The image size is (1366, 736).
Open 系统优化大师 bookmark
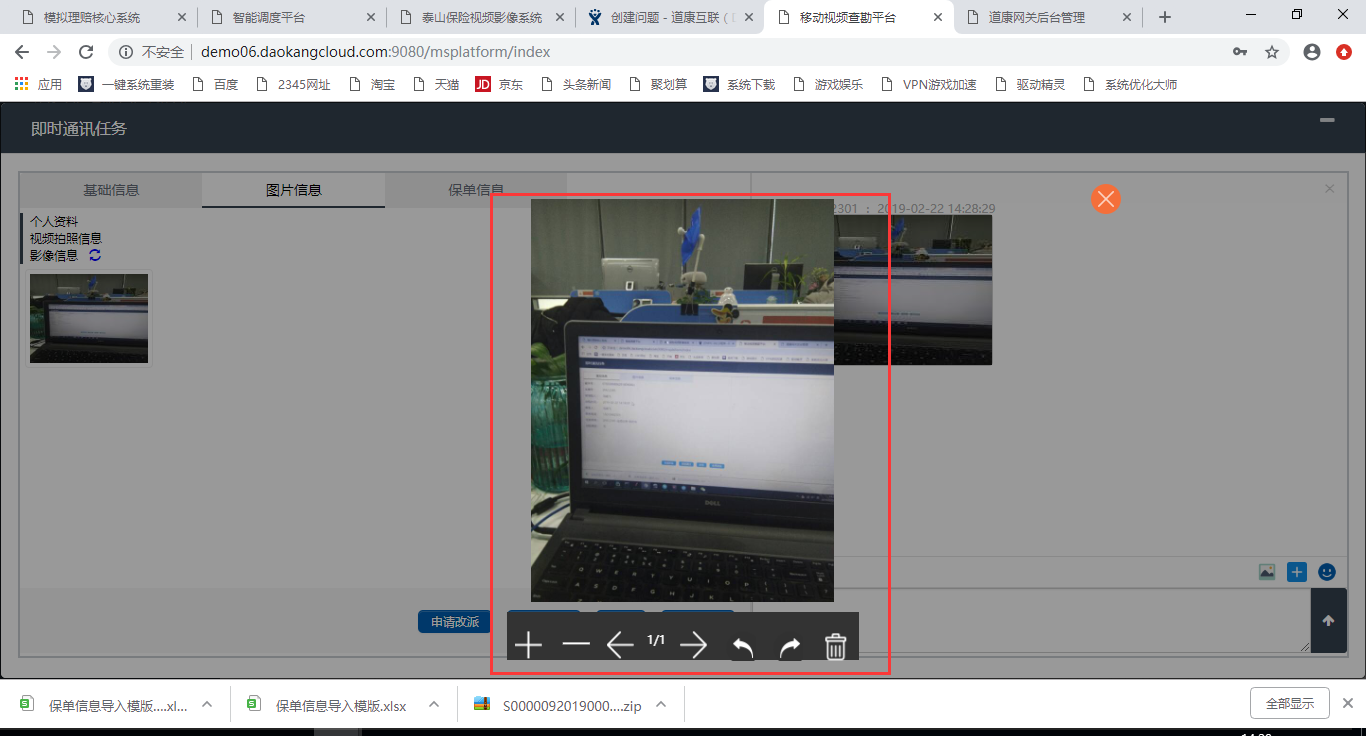coord(1129,84)
